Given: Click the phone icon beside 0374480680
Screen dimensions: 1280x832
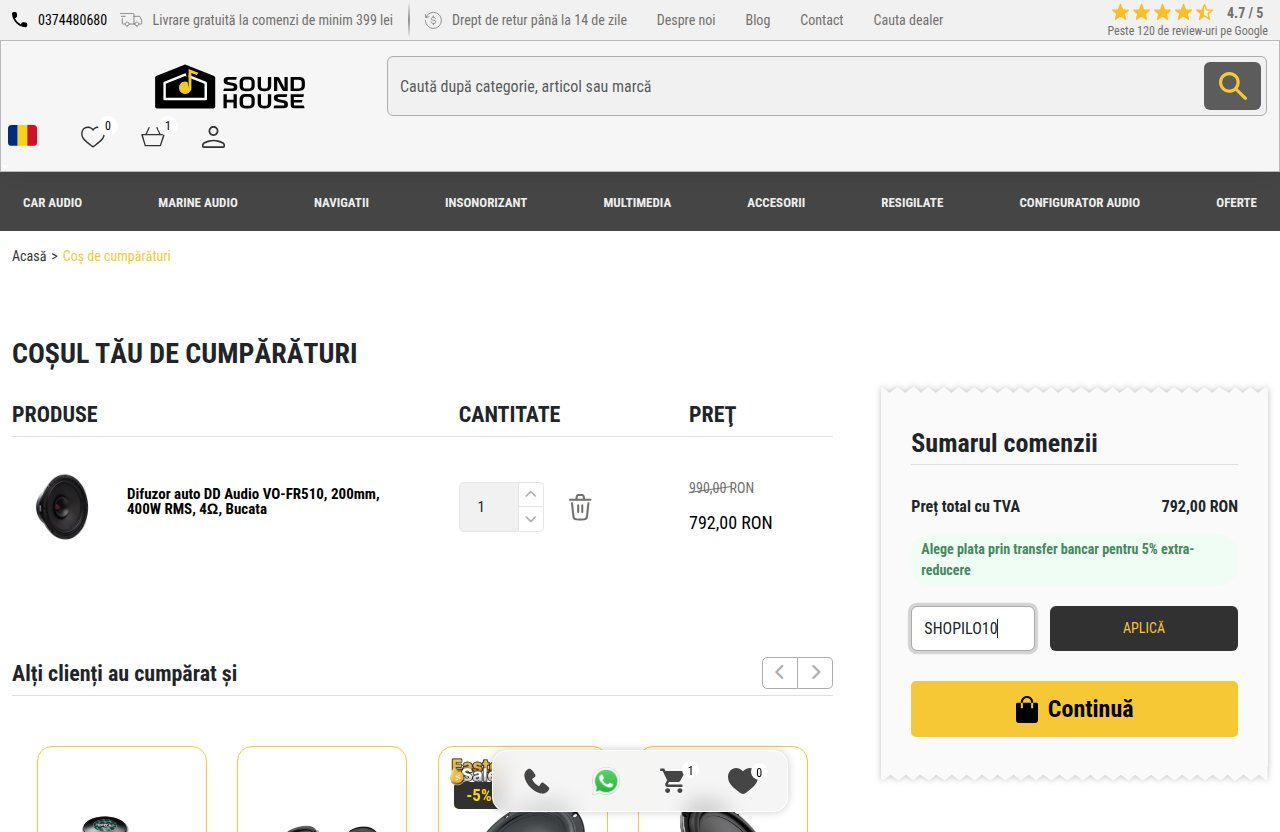Looking at the screenshot, I should 20,20.
